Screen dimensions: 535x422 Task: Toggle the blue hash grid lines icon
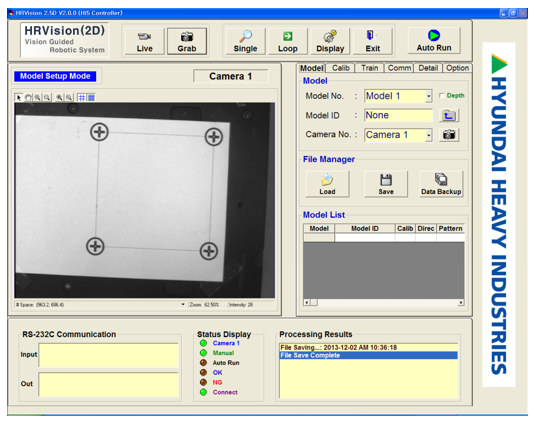(x=82, y=98)
